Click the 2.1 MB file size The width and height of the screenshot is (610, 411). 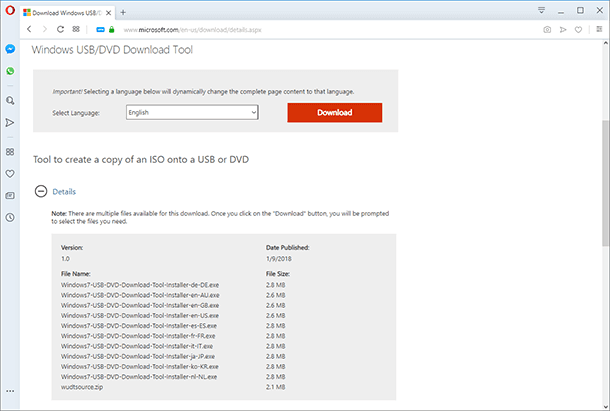(275, 387)
